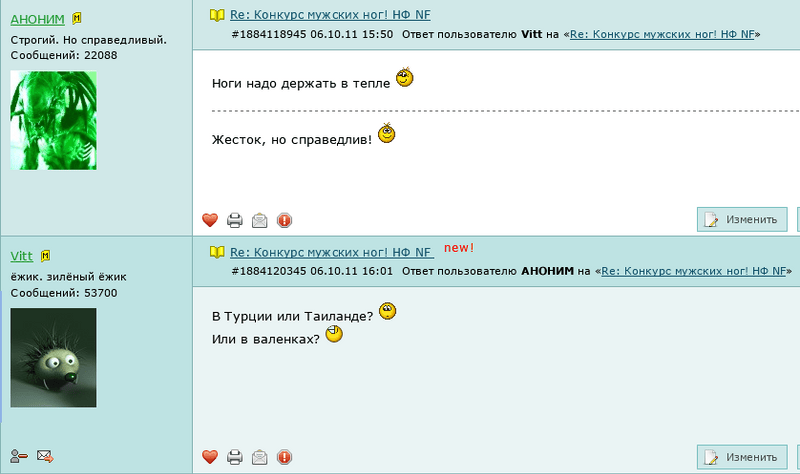Click Изменить button on АНОНИМ's post
800x474 pixels.
point(742,219)
